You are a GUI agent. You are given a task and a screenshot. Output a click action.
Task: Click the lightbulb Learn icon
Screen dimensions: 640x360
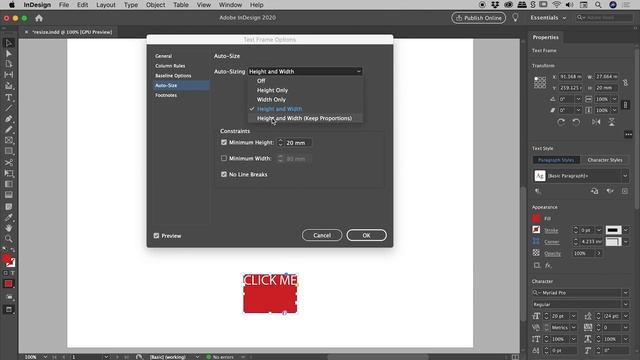coord(516,18)
